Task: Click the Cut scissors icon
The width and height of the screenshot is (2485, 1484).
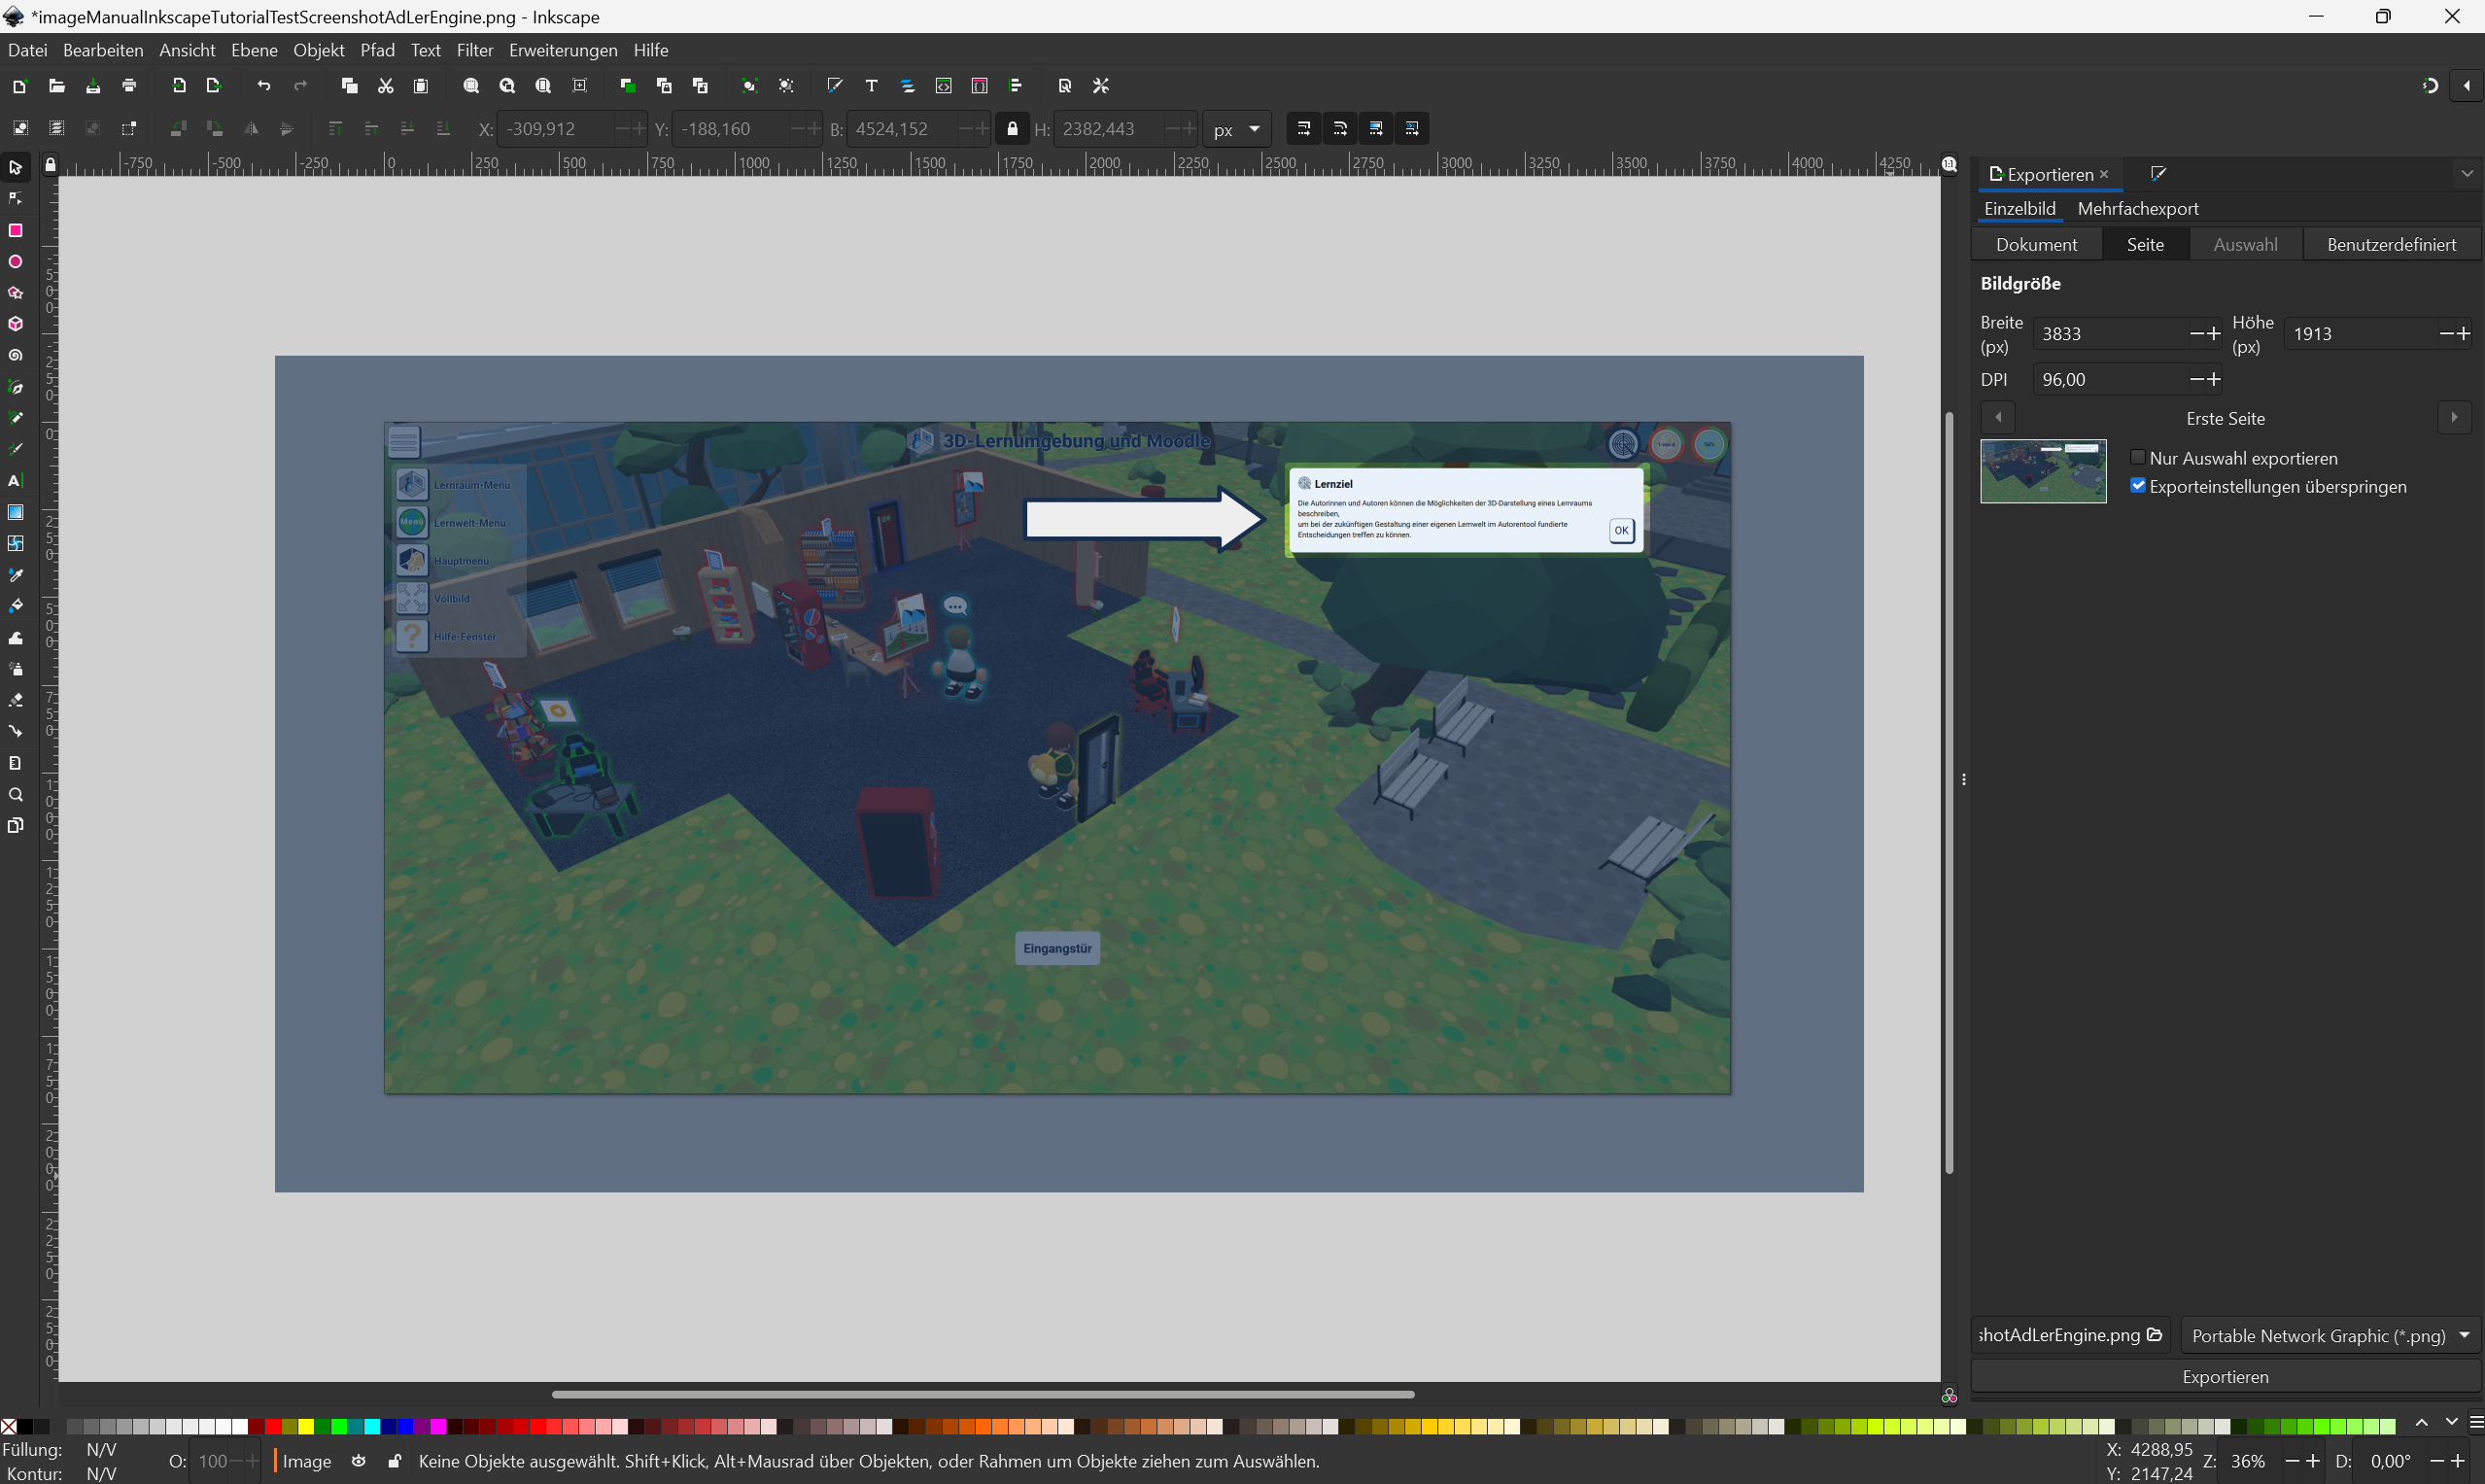Action: [385, 86]
